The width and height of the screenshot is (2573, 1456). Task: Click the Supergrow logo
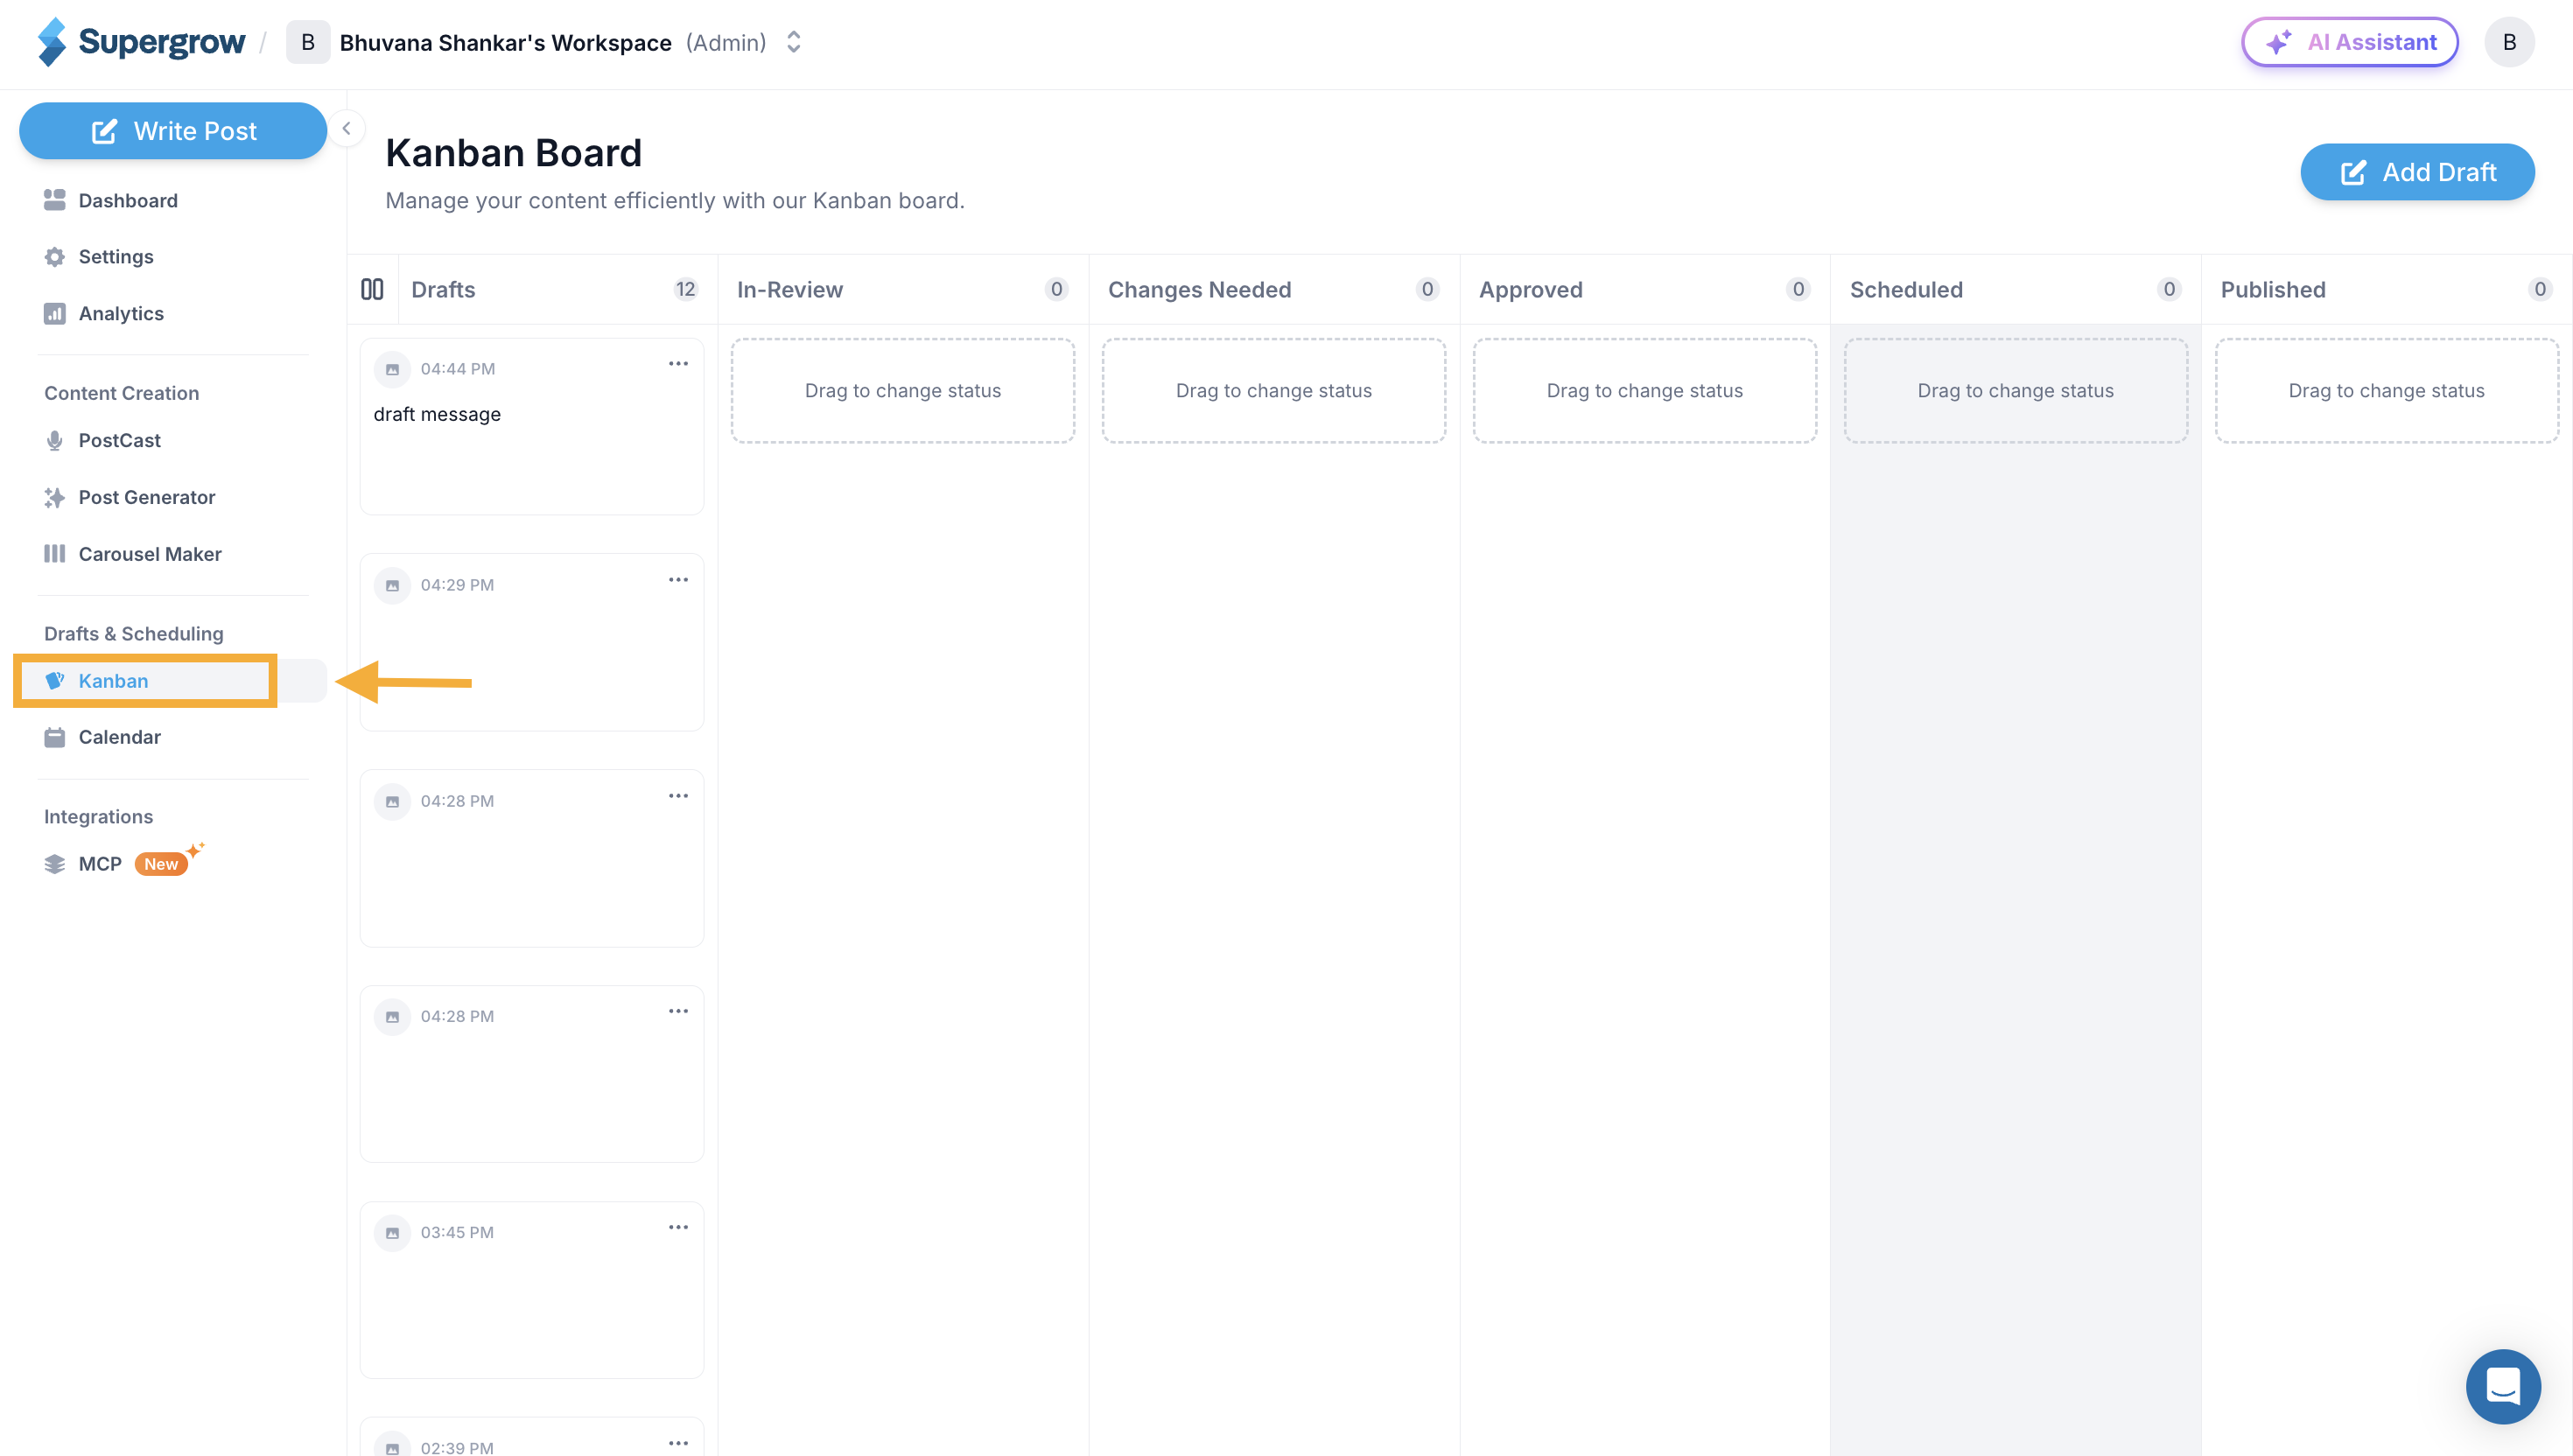point(141,42)
